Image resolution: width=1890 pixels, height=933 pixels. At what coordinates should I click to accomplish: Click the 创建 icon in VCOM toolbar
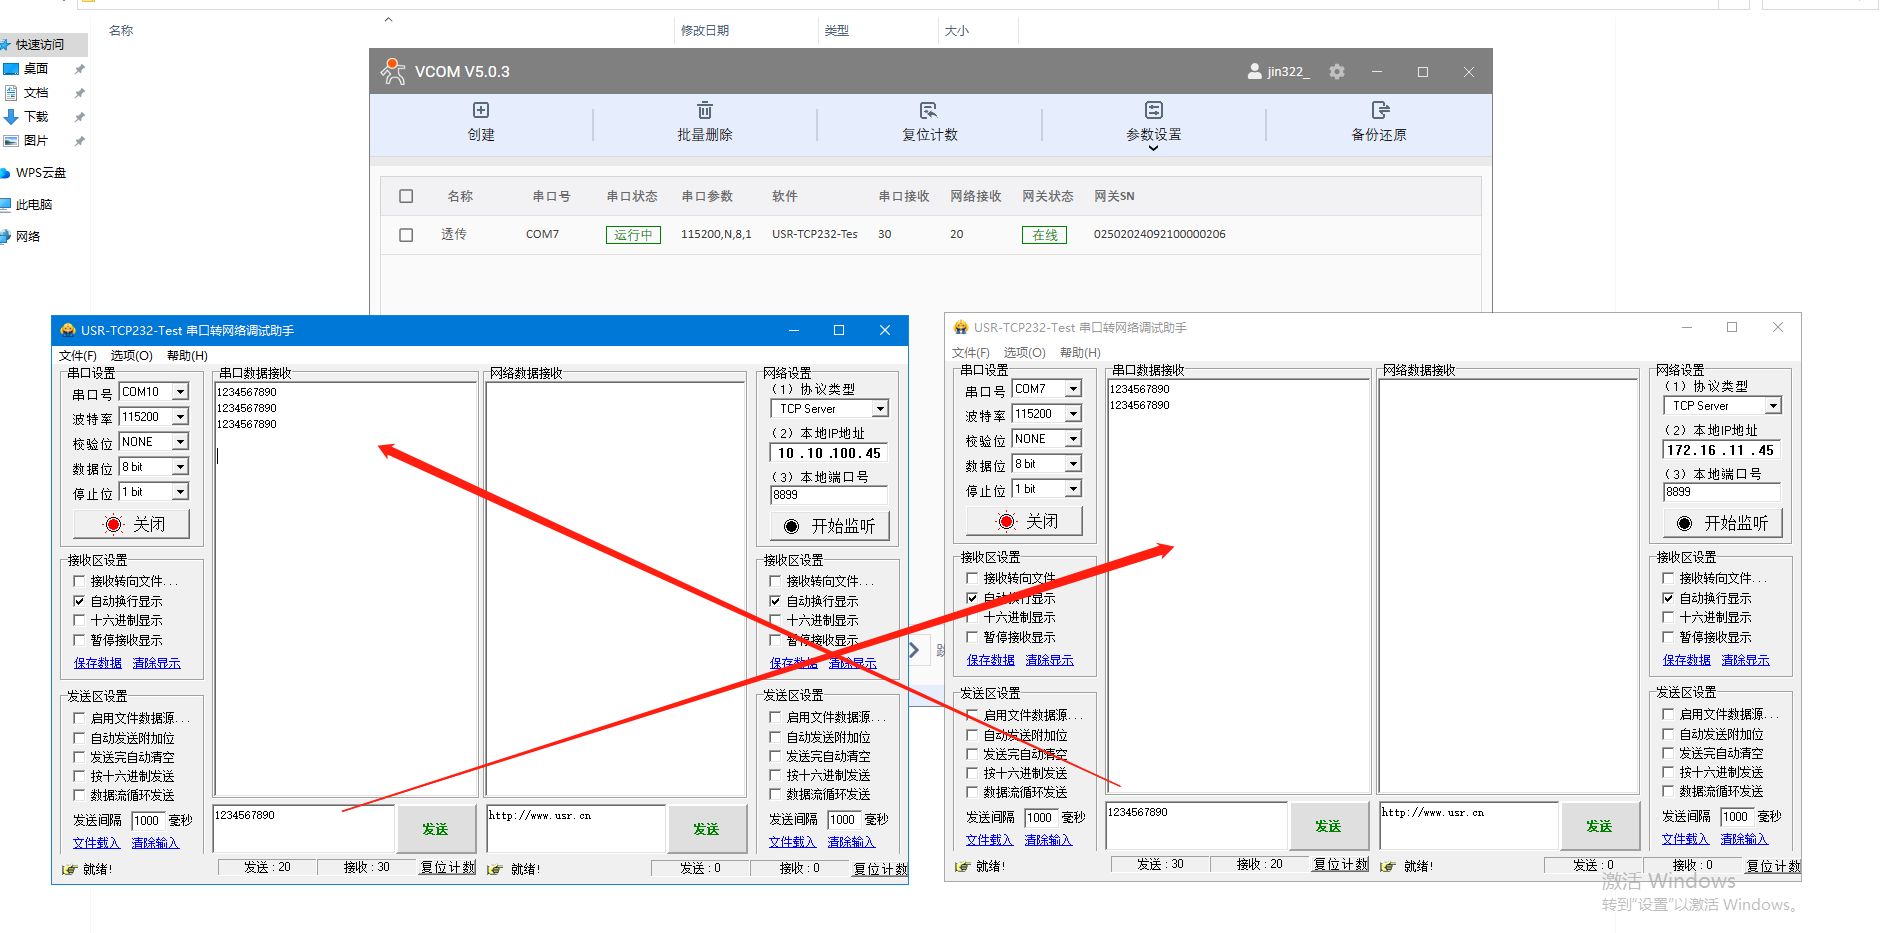pyautogui.click(x=481, y=111)
